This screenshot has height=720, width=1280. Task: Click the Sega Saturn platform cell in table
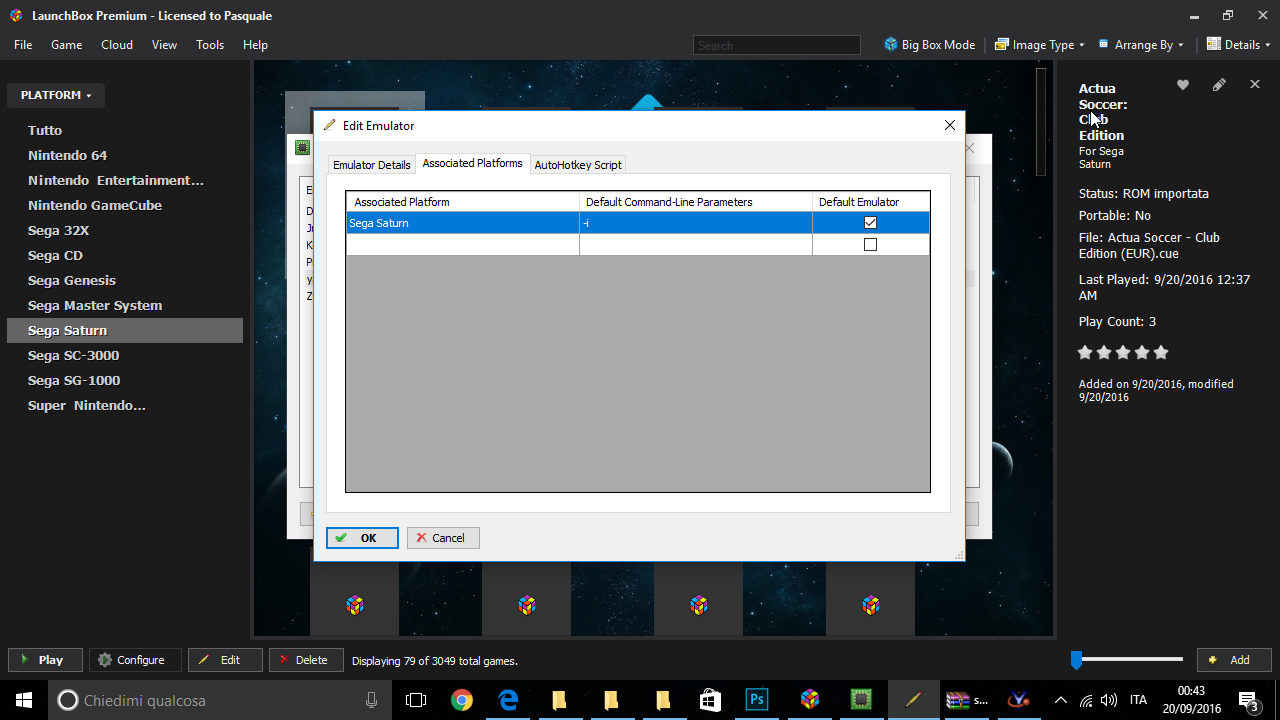[x=463, y=223]
